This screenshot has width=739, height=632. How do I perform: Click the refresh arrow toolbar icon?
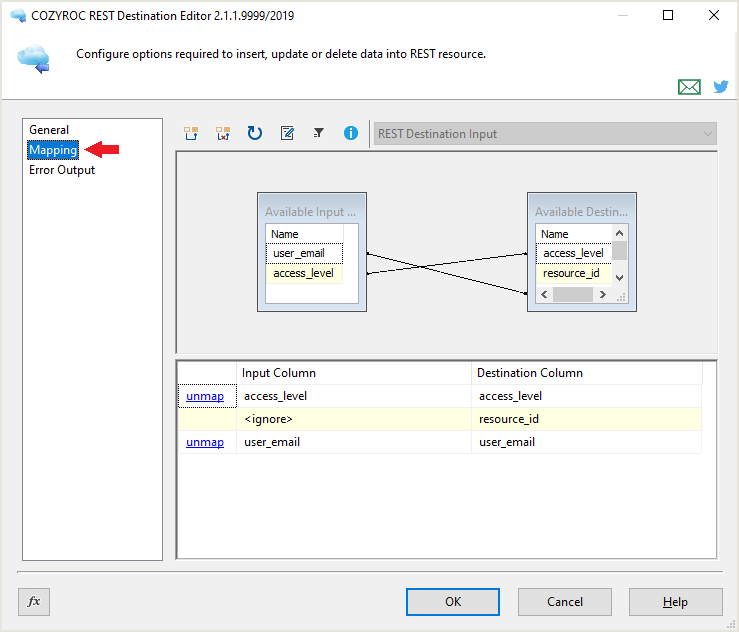coord(255,133)
